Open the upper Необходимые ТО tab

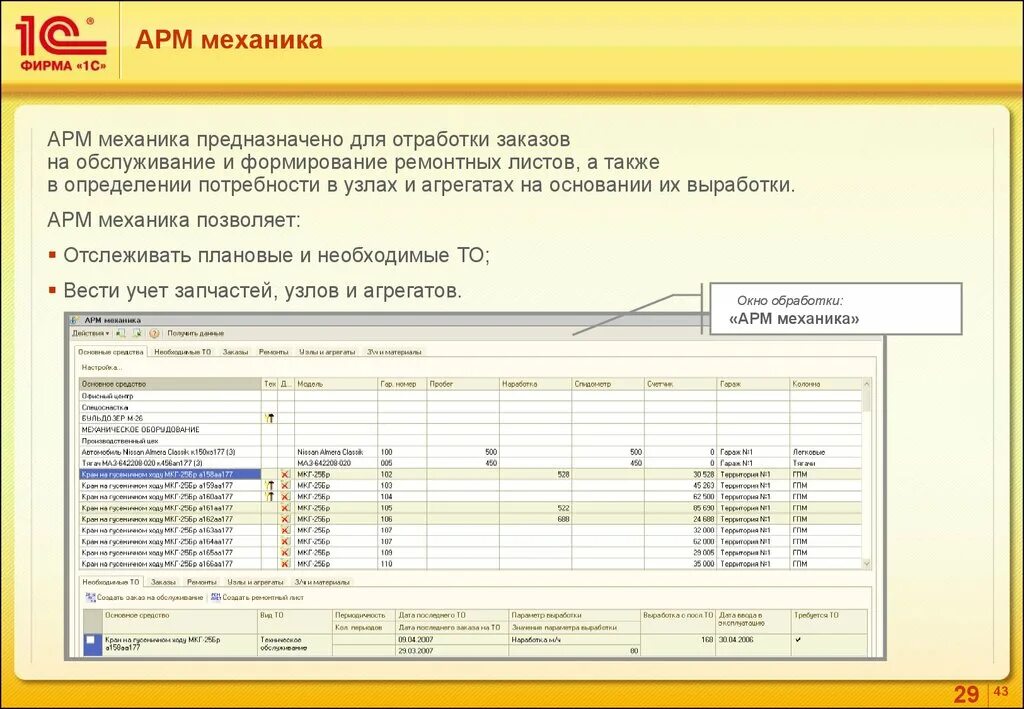point(182,352)
